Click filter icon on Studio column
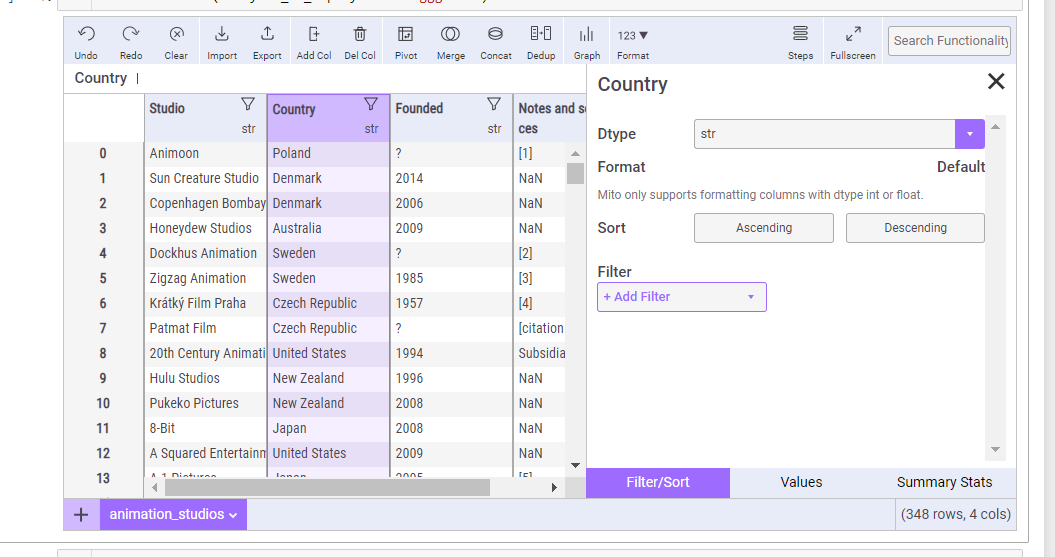The image size is (1055, 557). [x=248, y=104]
